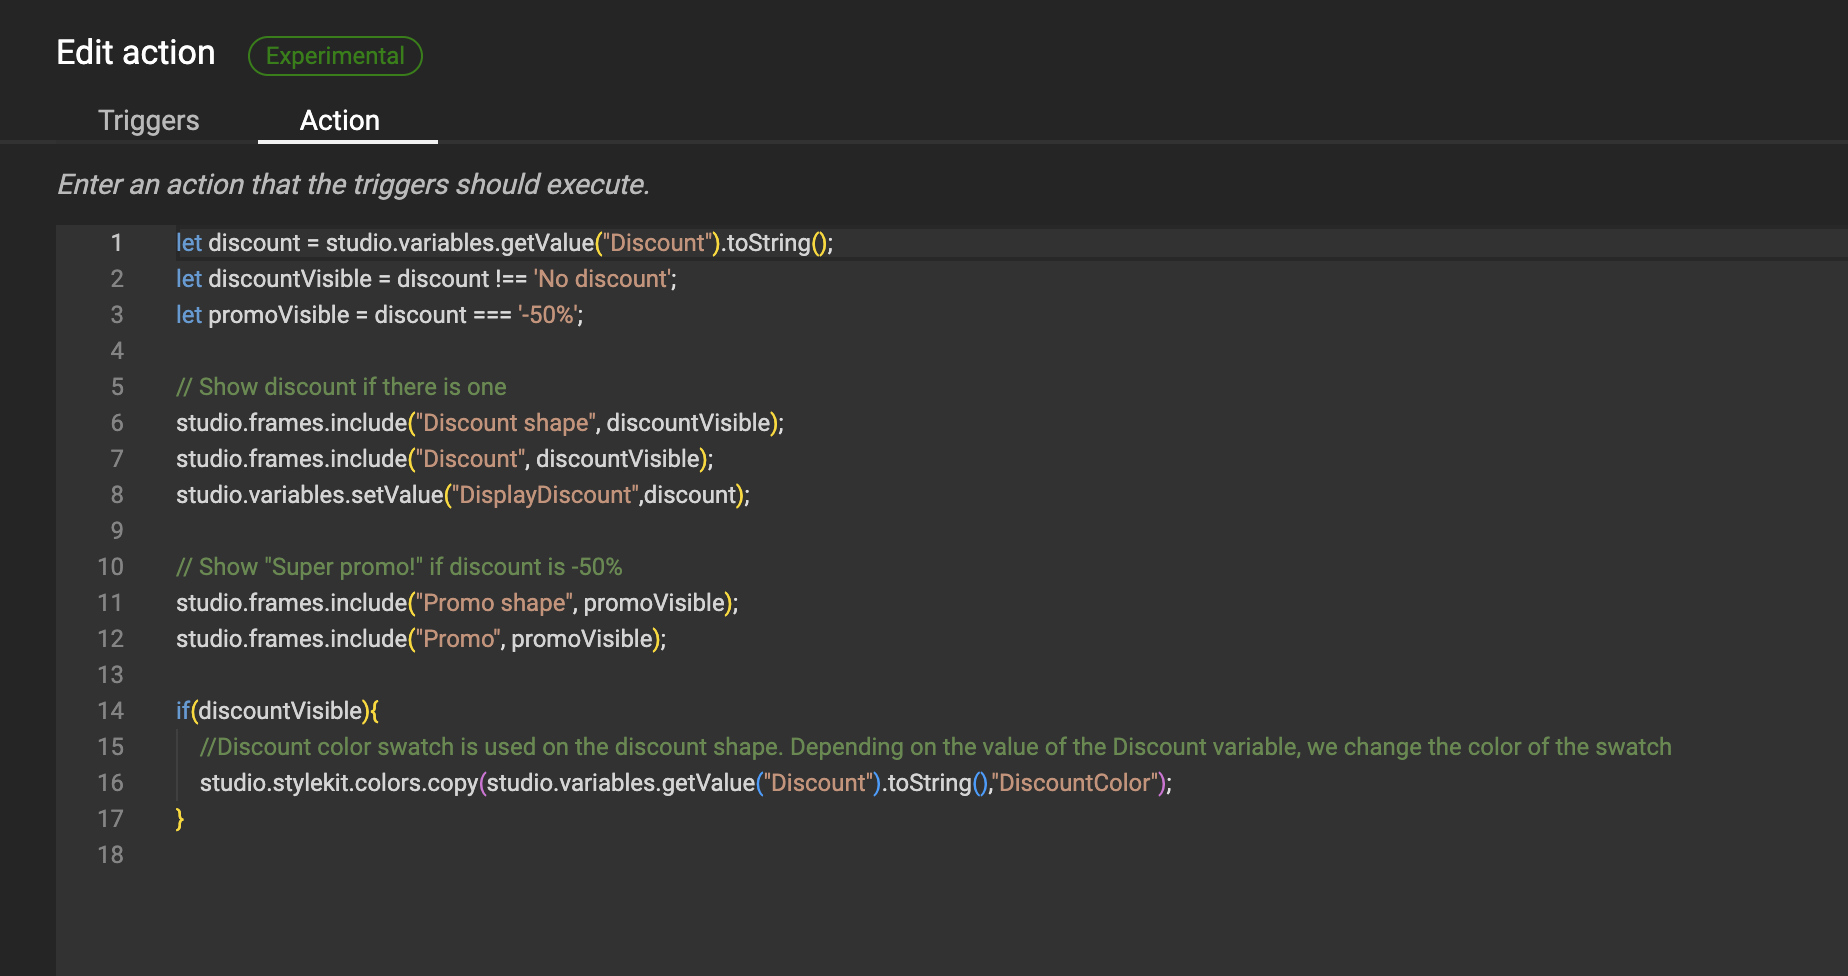Screen dimensions: 1848x976
Task: Click the instruction text above the editor
Action: (353, 184)
